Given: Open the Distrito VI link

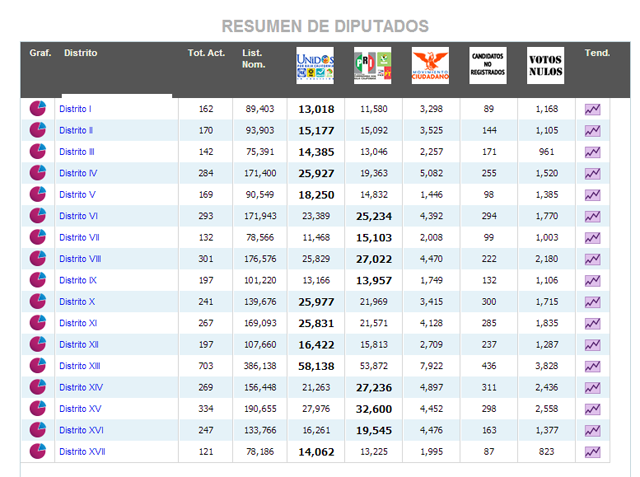Looking at the screenshot, I should point(78,216).
